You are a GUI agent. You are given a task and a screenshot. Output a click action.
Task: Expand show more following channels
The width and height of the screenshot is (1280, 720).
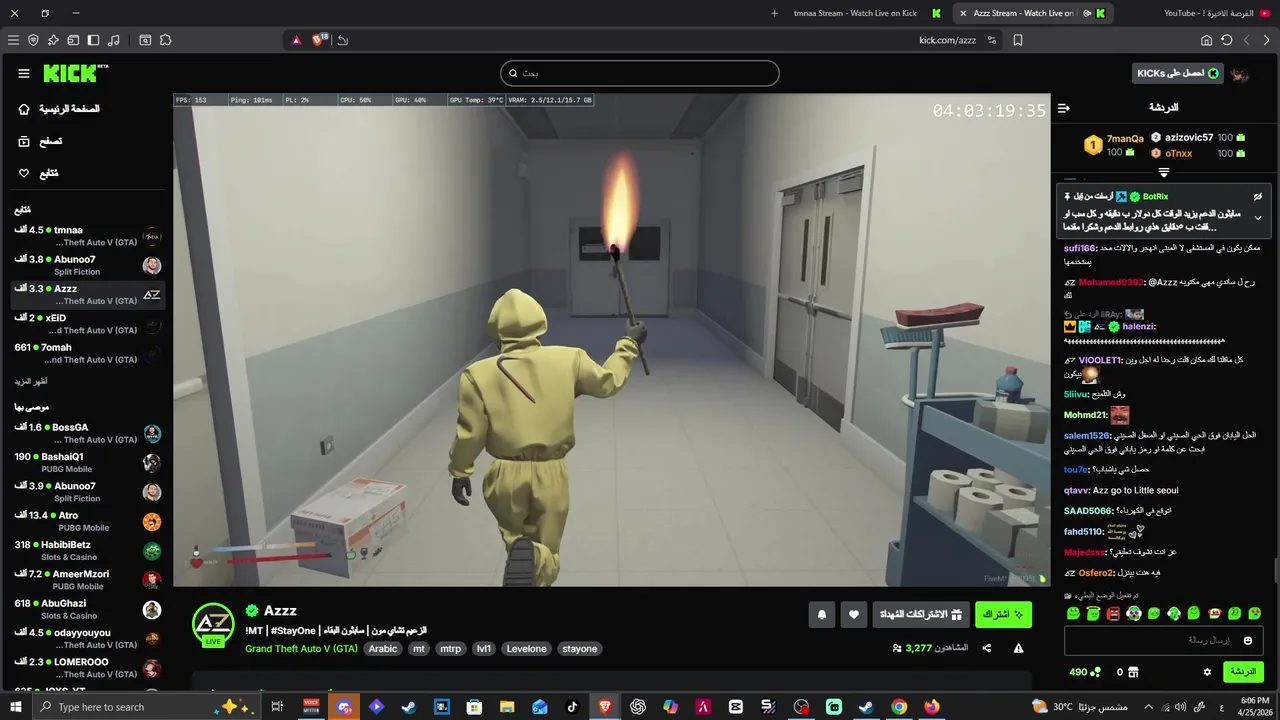(31, 381)
